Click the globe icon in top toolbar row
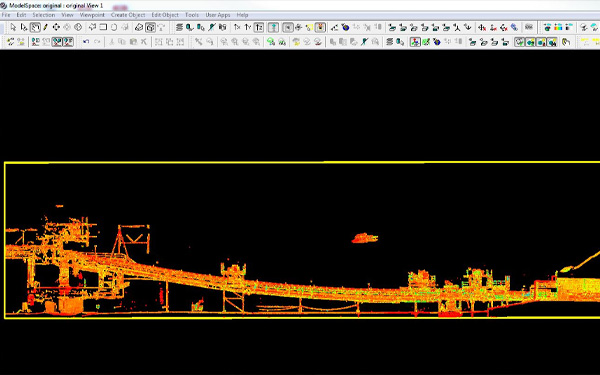Screen dimensions: 600x375 (346, 27)
